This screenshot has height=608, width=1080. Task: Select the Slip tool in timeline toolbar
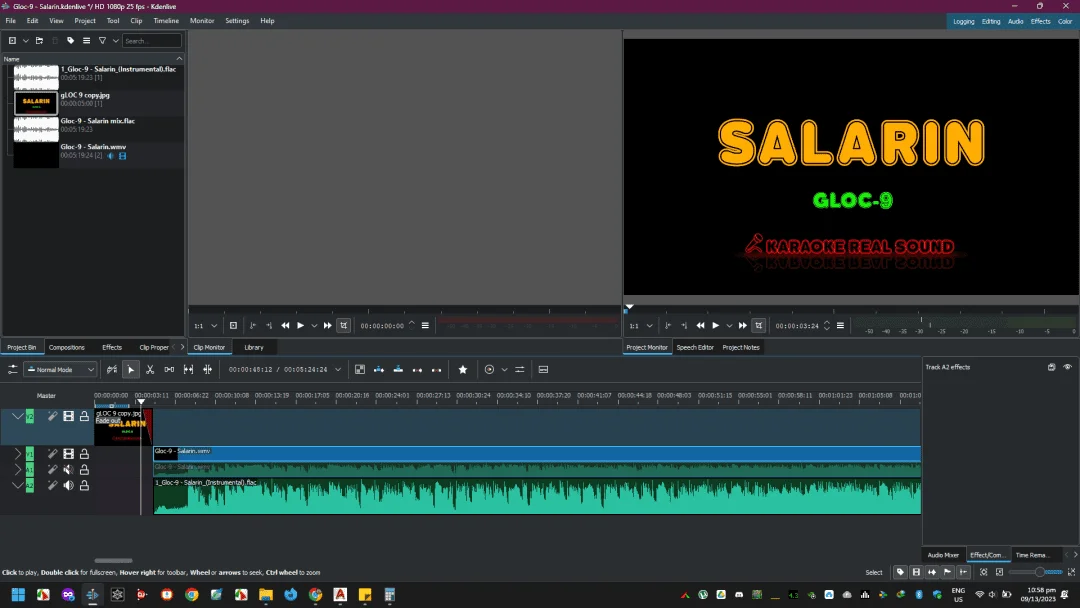click(188, 370)
